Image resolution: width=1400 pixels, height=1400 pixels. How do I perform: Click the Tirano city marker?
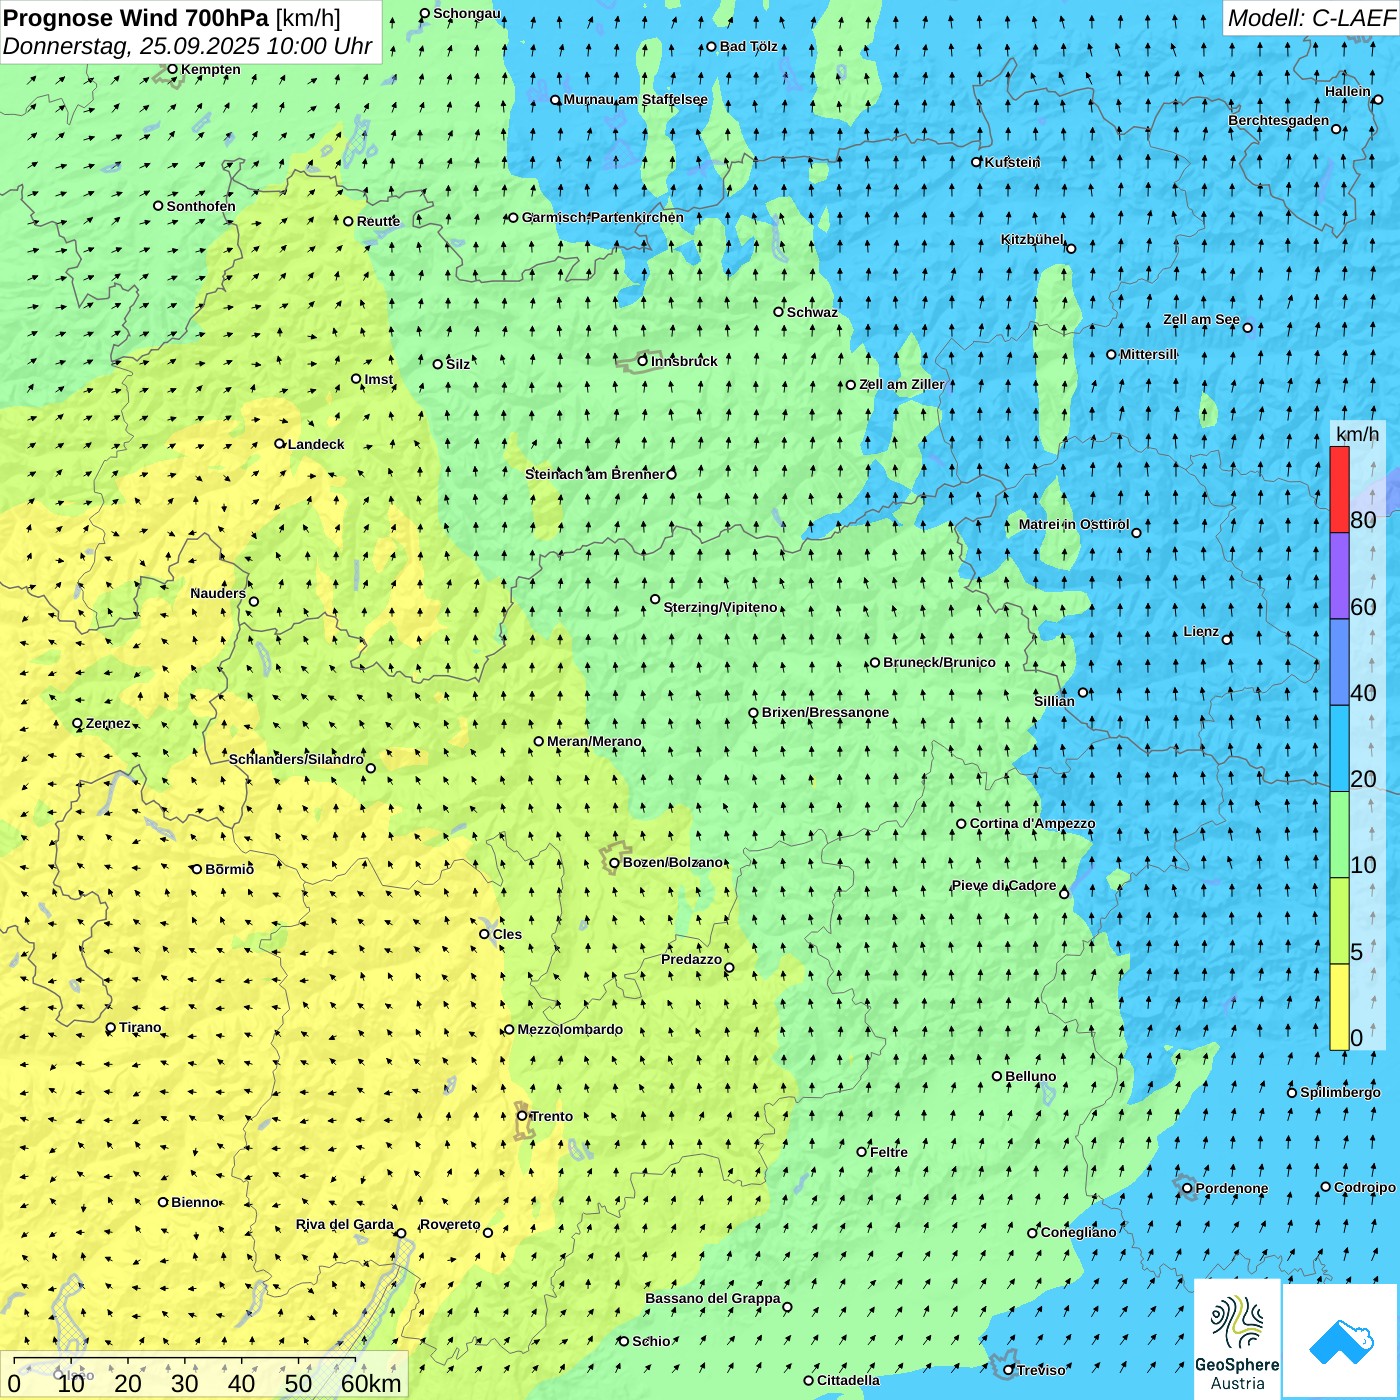[x=111, y=1027]
